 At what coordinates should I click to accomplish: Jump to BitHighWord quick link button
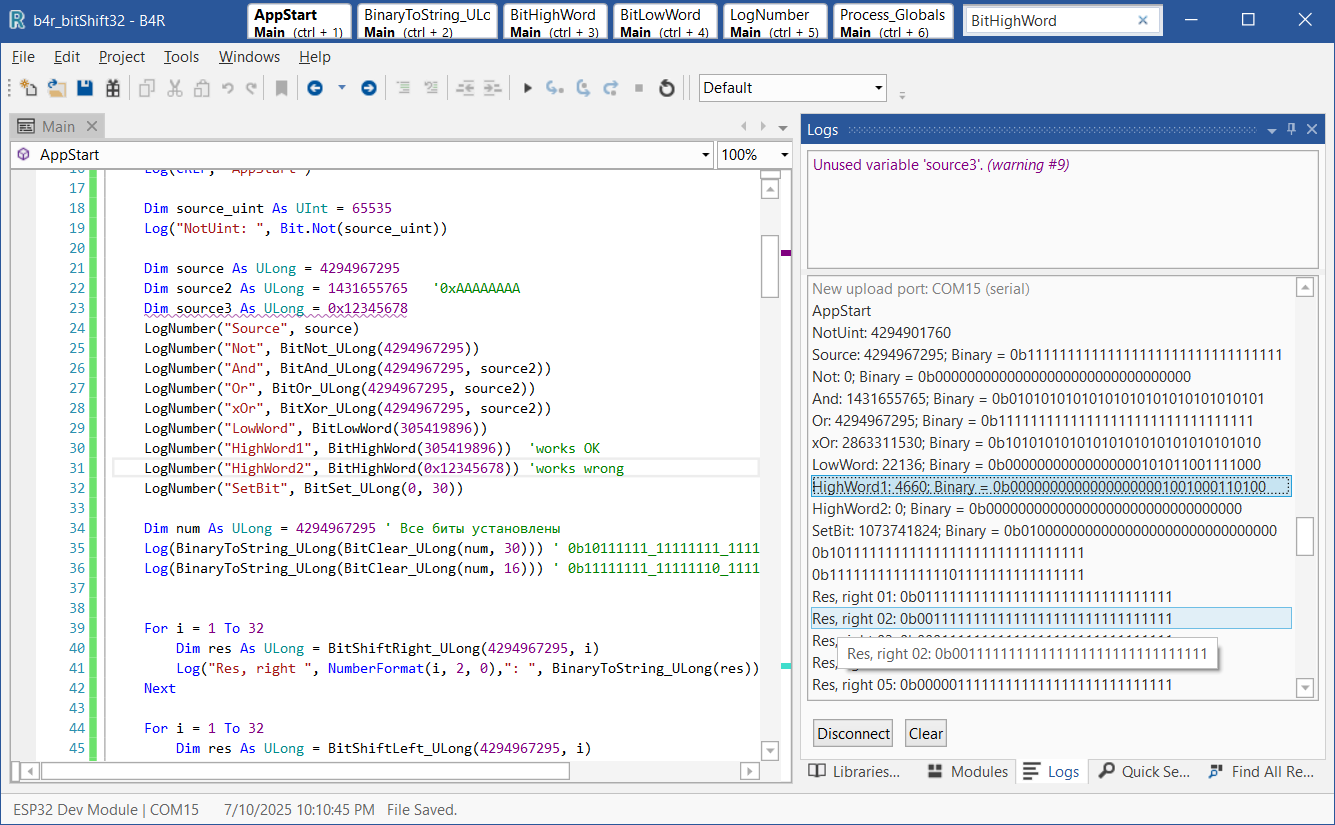coord(553,22)
